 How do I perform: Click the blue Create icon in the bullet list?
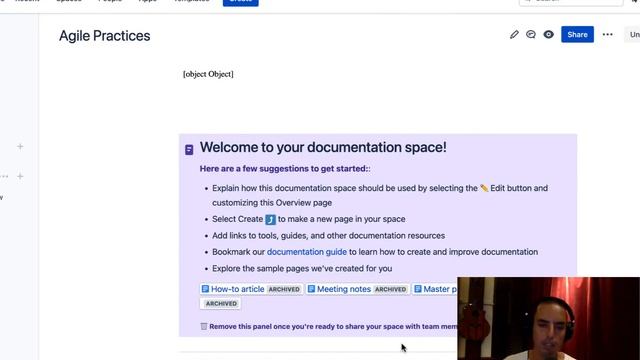coord(271,220)
